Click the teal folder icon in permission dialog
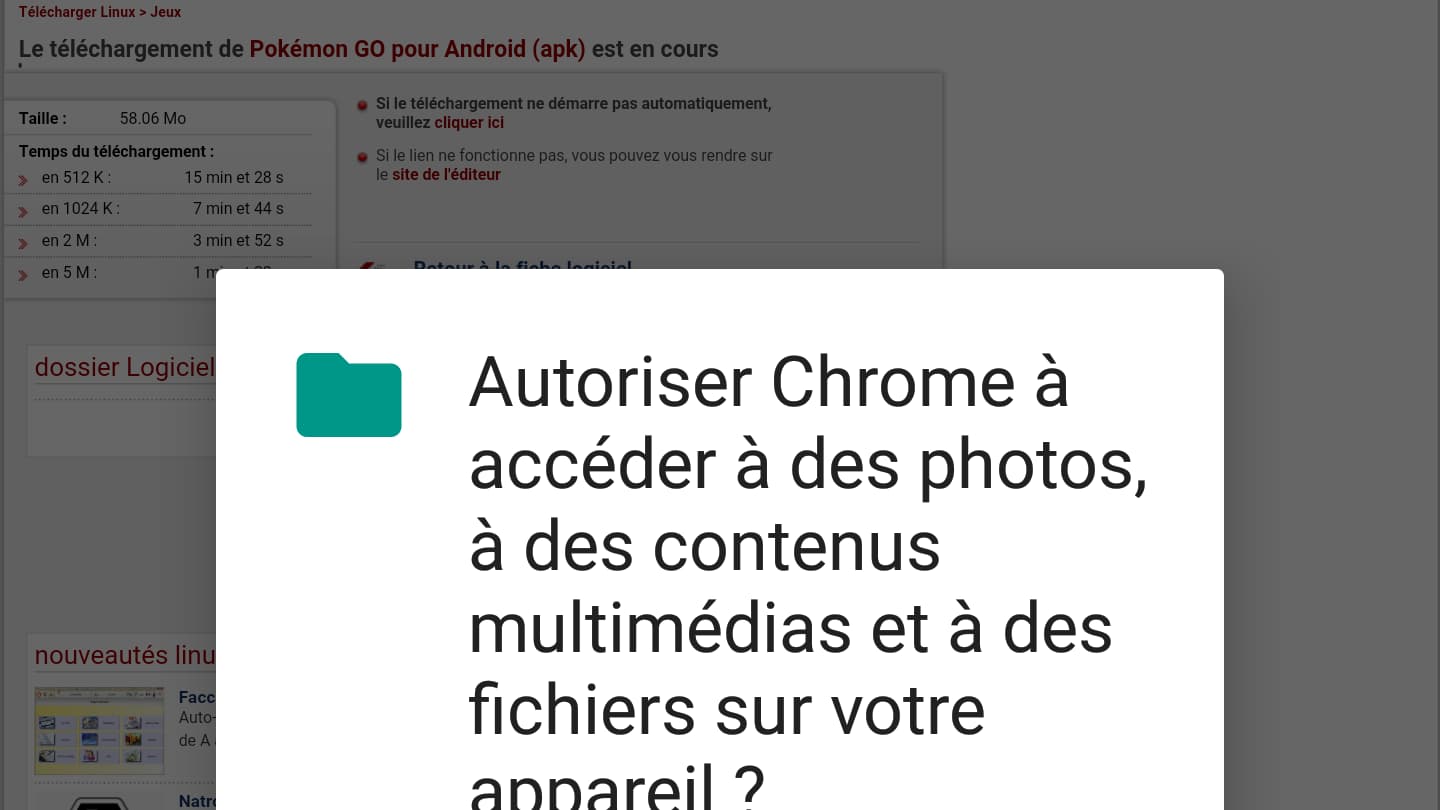This screenshot has height=810, width=1440. [x=349, y=395]
